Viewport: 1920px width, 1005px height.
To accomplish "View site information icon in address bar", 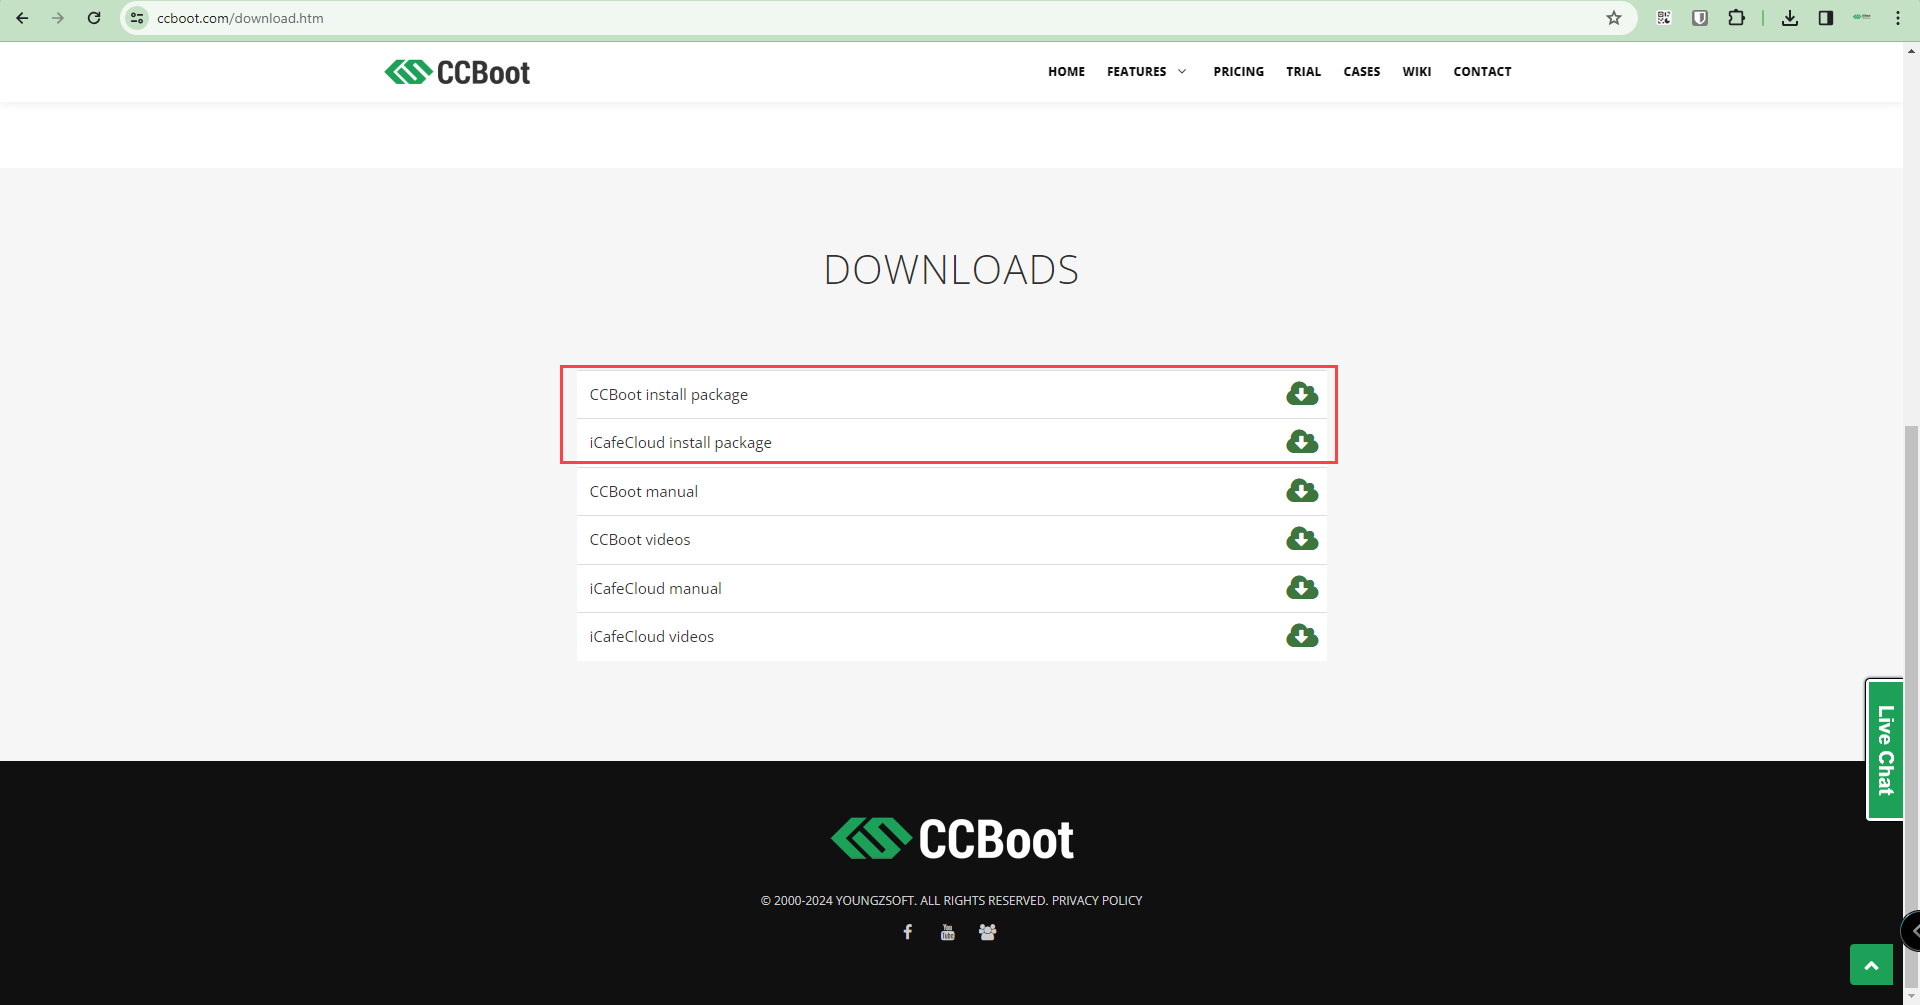I will 138,18.
